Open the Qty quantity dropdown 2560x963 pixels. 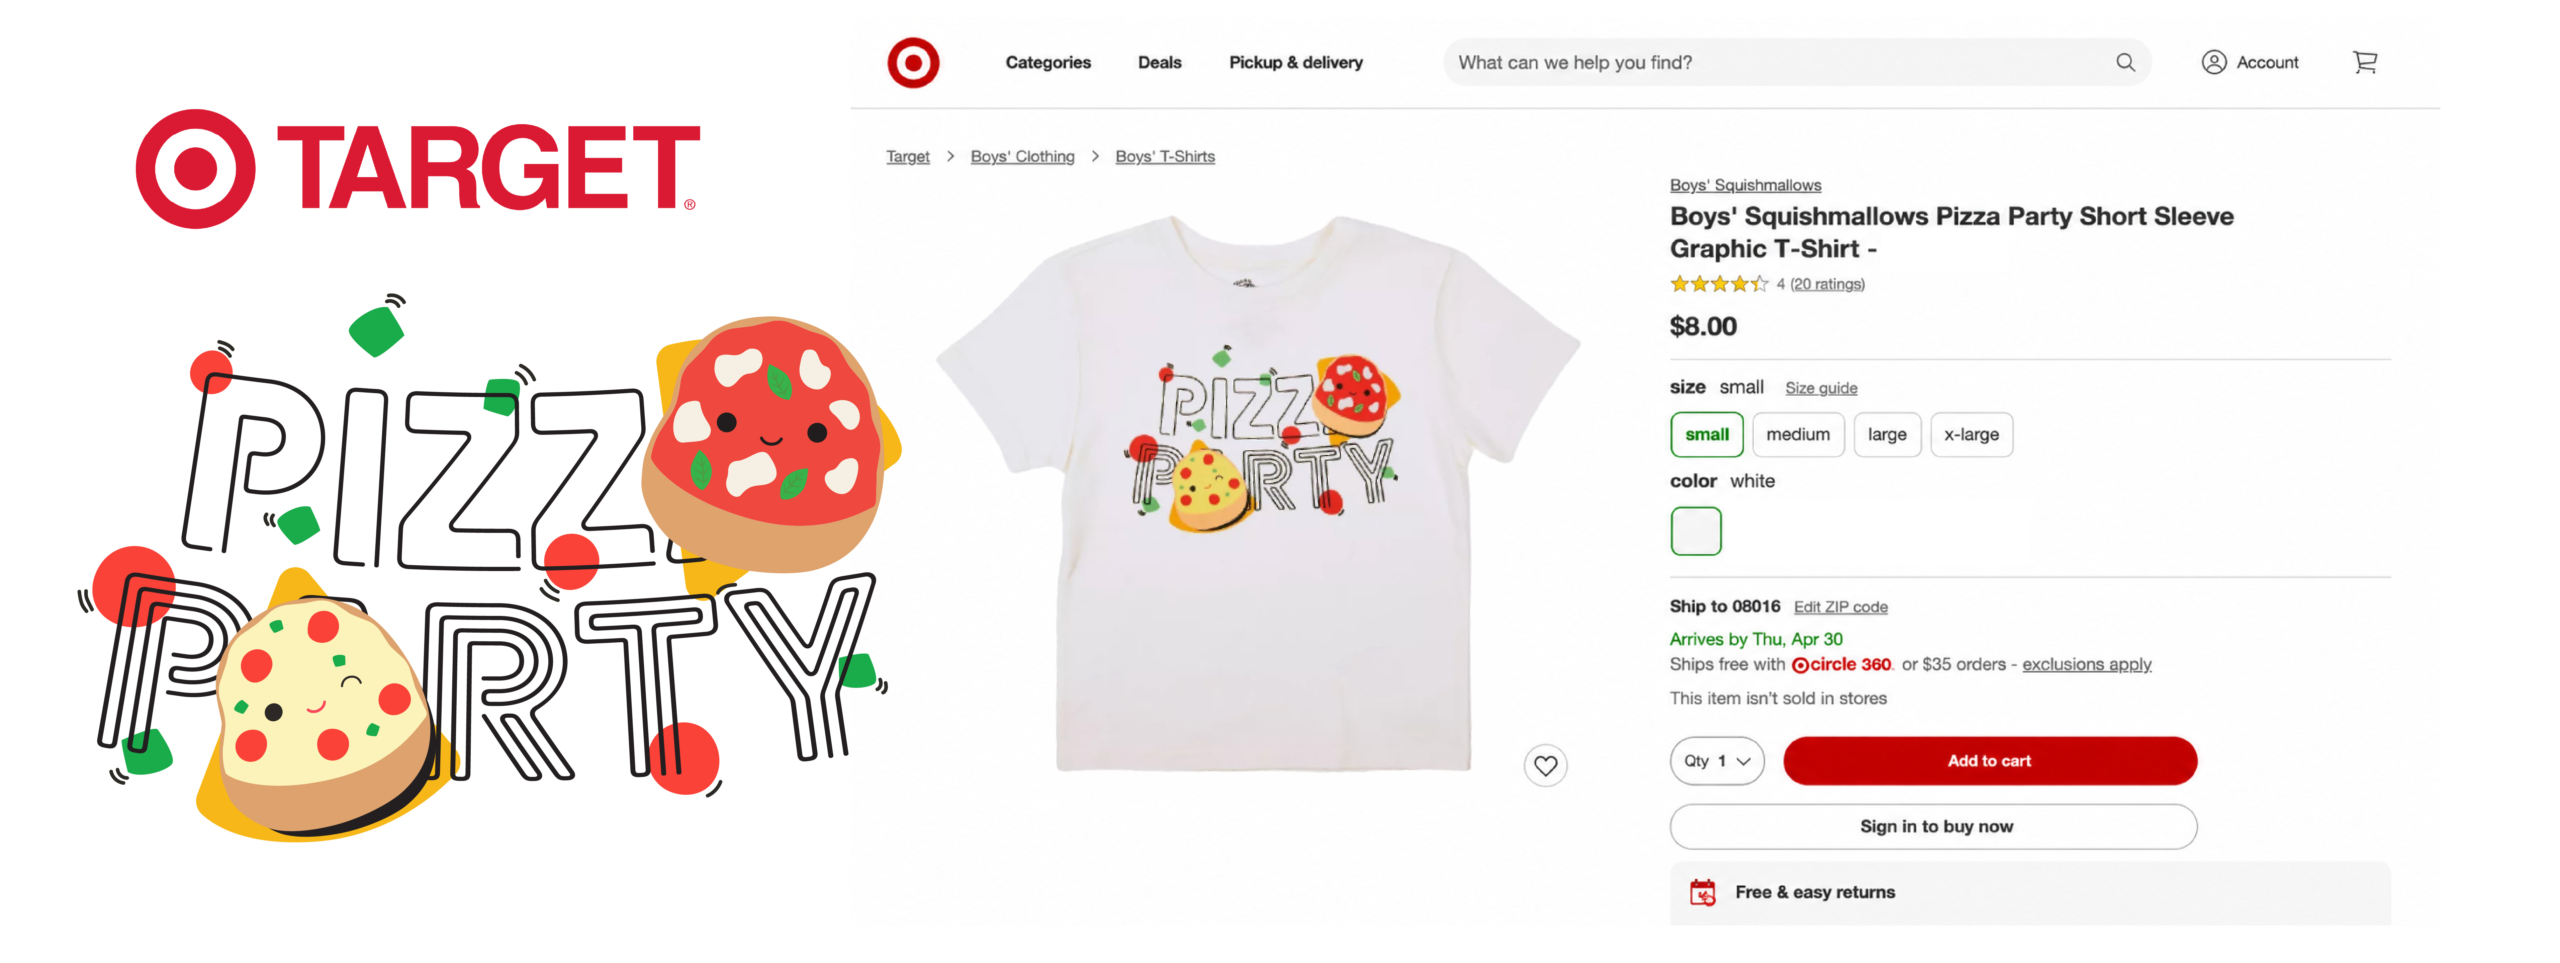(1716, 761)
